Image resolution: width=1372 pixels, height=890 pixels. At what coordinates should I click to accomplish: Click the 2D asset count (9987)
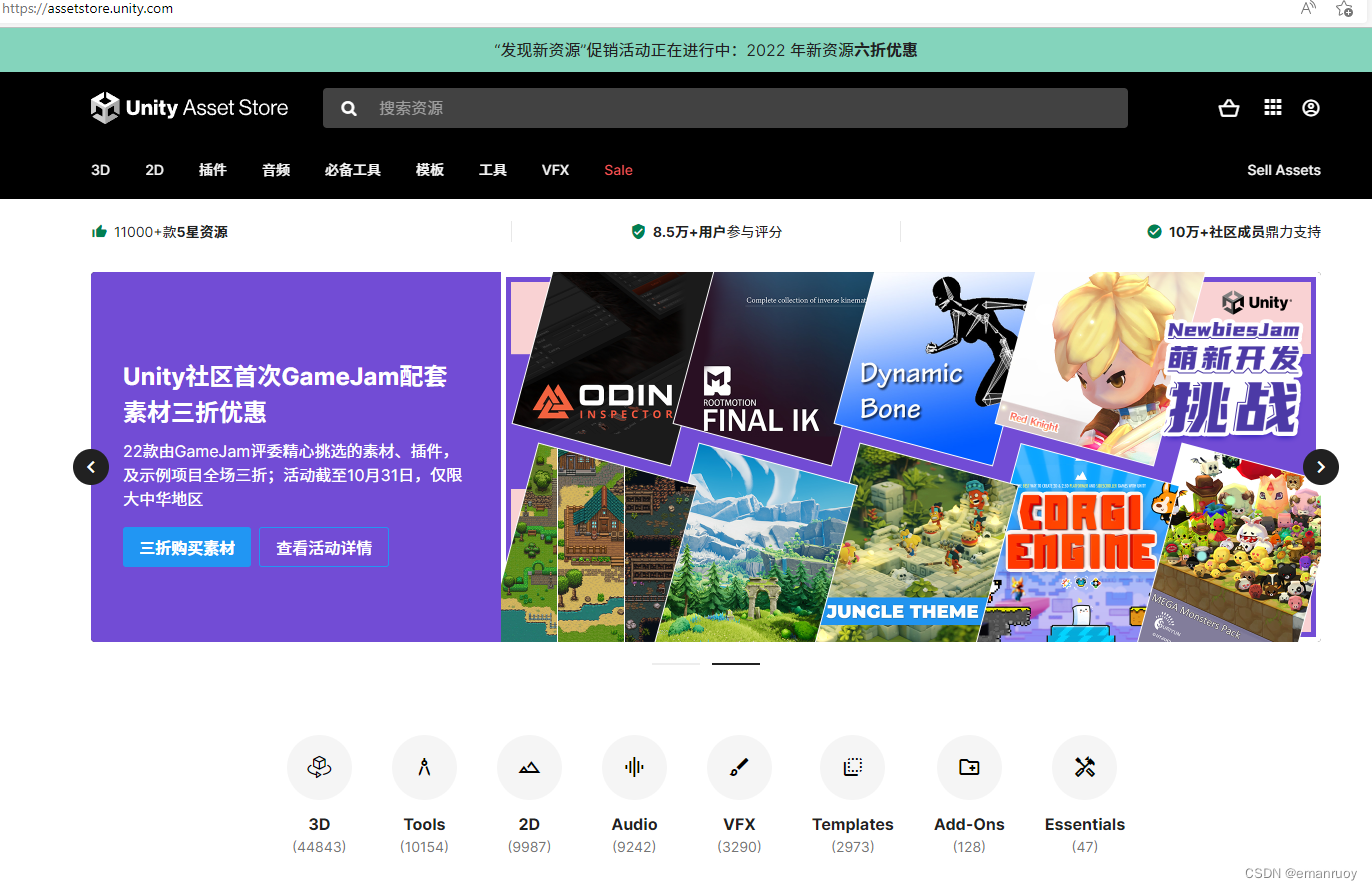[x=529, y=847]
